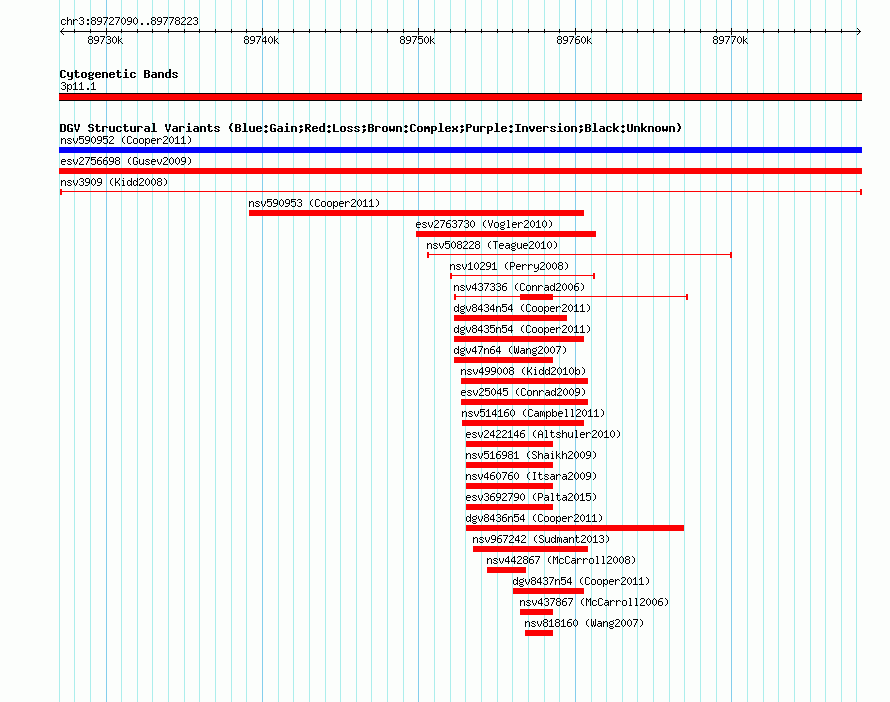
Task: Click the red 3p11.1 cytogenetic band bar
Action: click(460, 97)
